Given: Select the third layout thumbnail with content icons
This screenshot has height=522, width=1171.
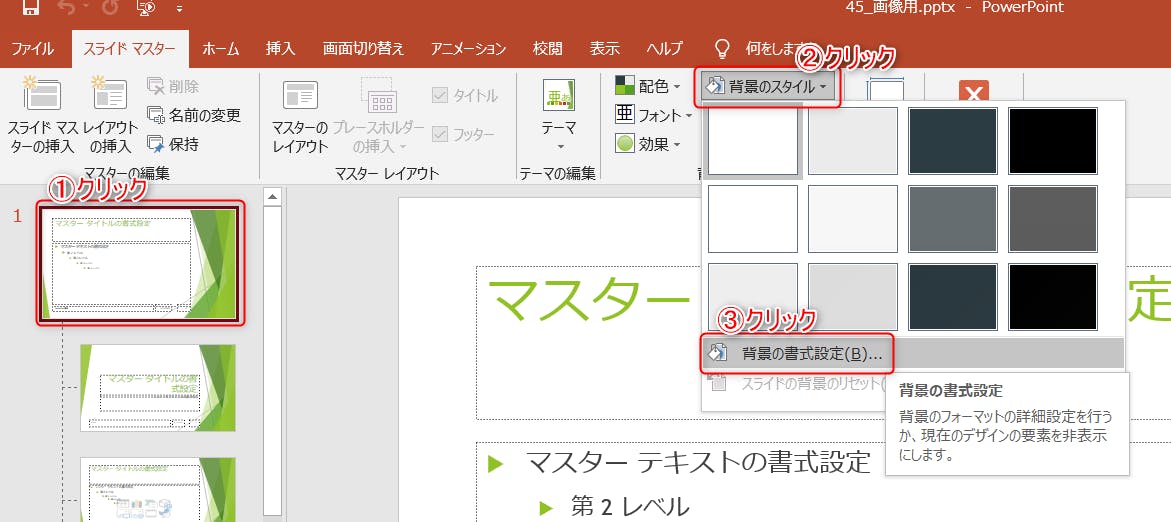Looking at the screenshot, I should click(158, 489).
